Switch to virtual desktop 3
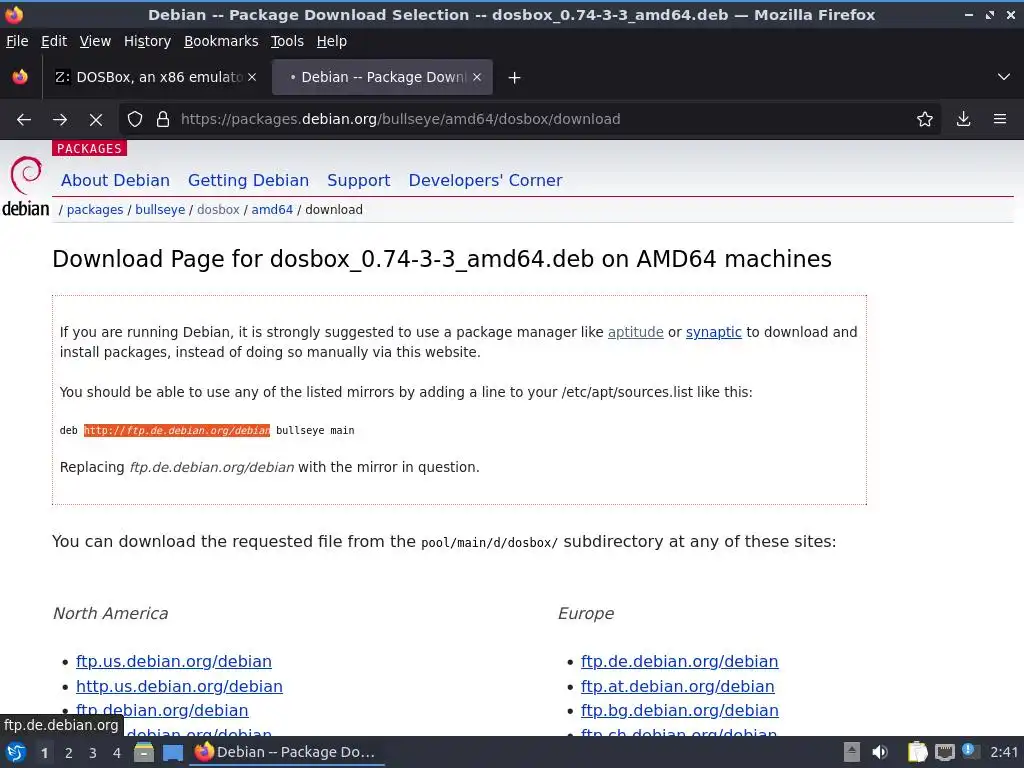Image resolution: width=1024 pixels, height=768 pixels. tap(93, 753)
